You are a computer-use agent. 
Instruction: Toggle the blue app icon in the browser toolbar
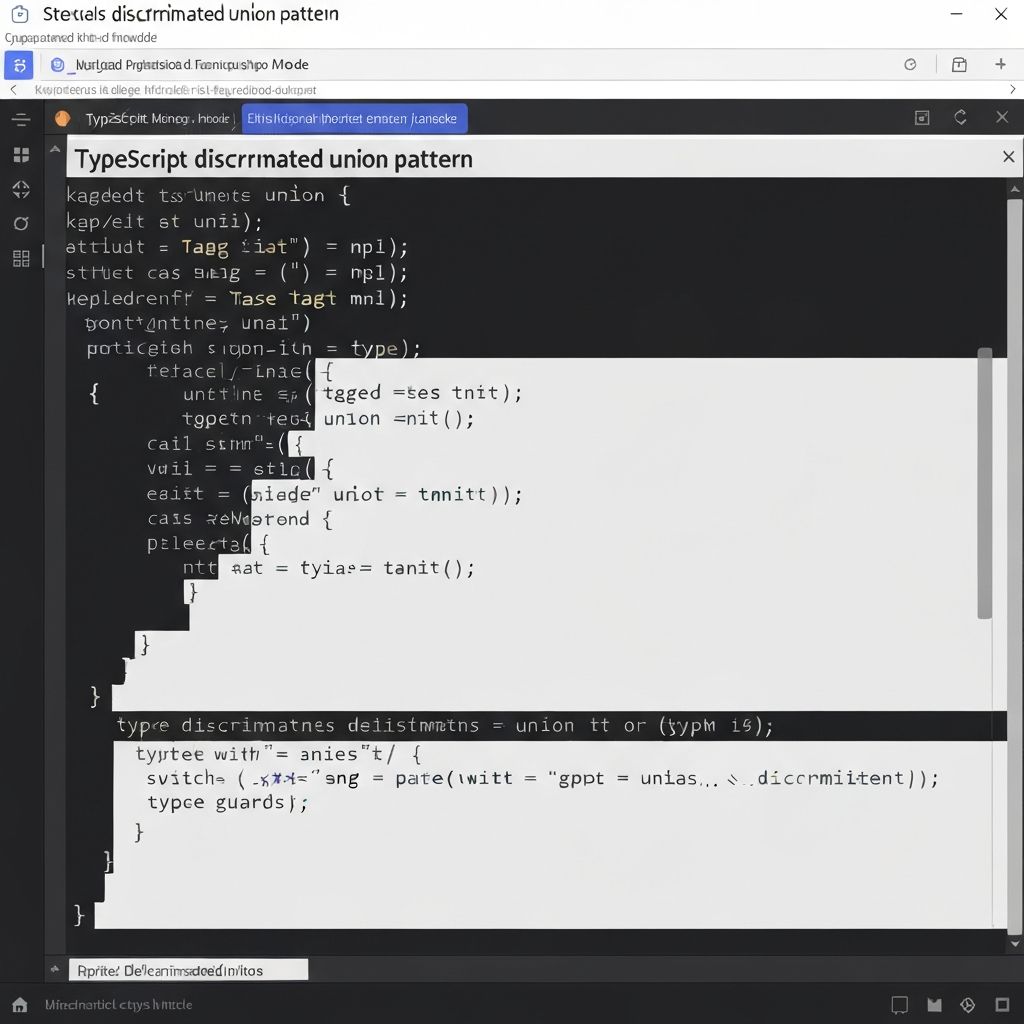tap(19, 64)
